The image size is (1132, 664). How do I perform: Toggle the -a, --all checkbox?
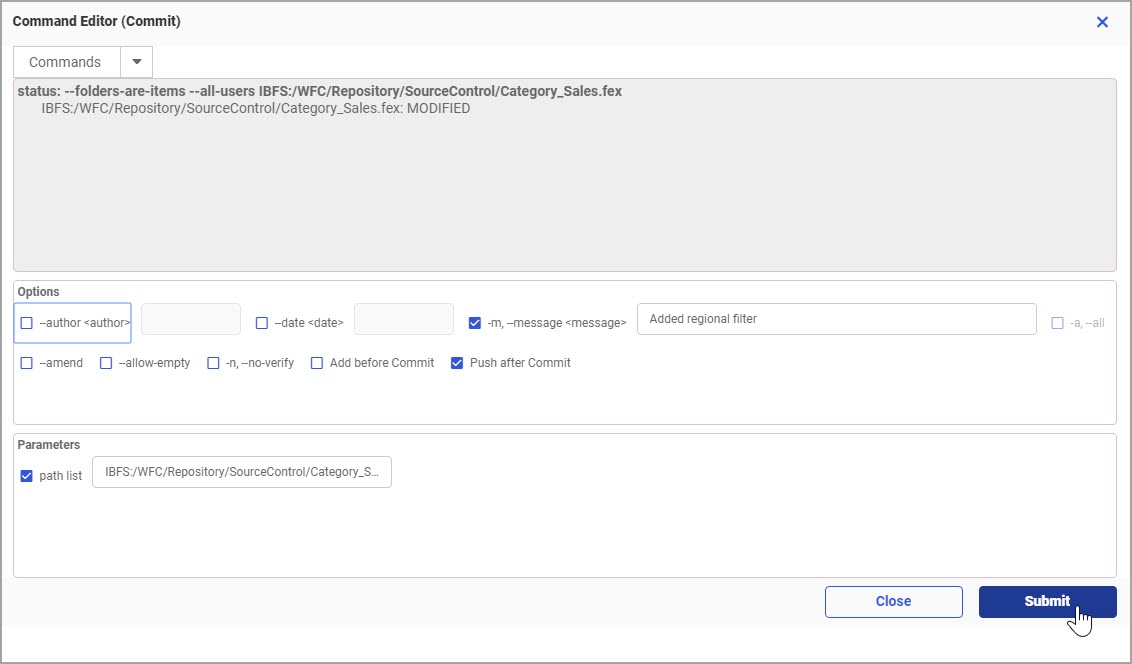click(x=1058, y=323)
